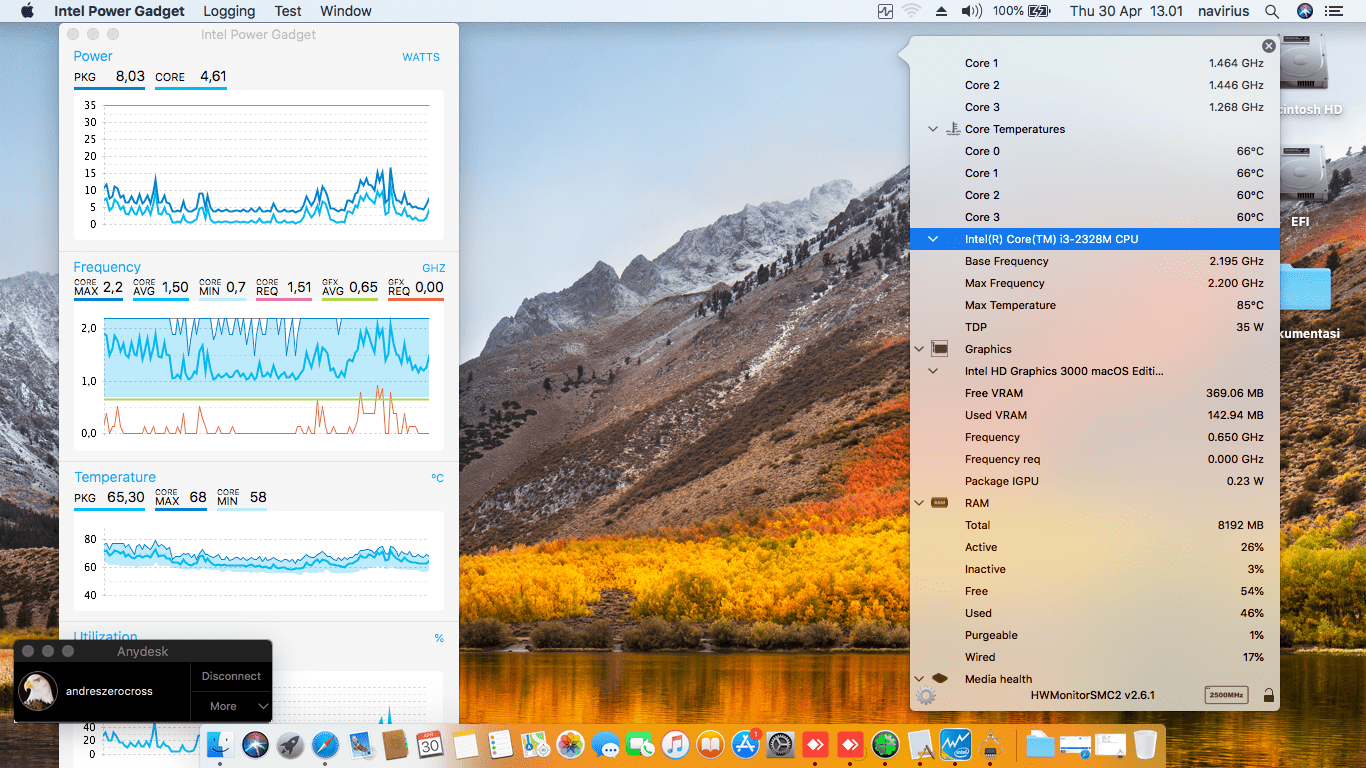1366x768 pixels.
Task: Collapse the Graphics section chevron
Action: 919,349
